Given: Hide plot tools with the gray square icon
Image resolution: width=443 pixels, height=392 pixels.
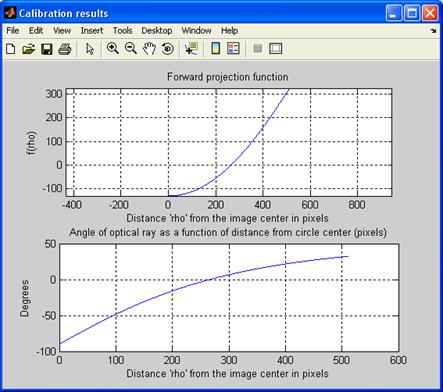Looking at the screenshot, I should [258, 49].
